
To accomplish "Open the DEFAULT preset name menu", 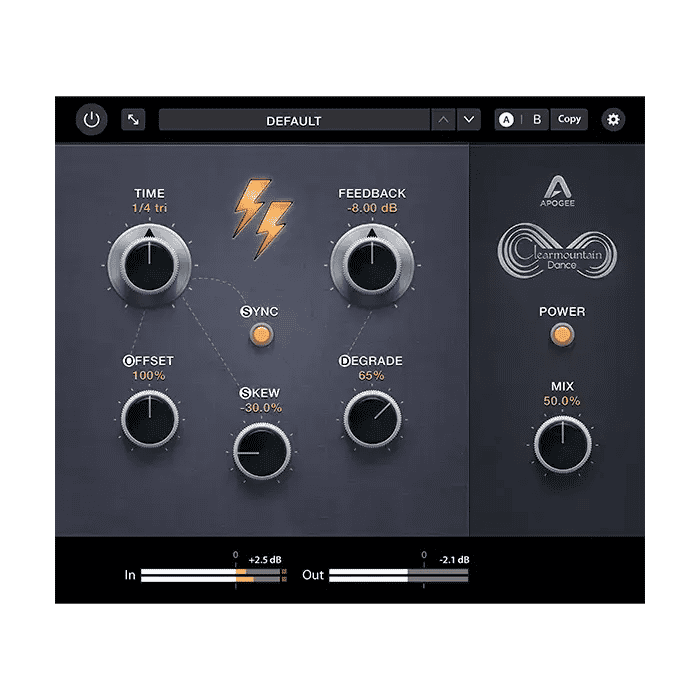I will click(x=294, y=120).
